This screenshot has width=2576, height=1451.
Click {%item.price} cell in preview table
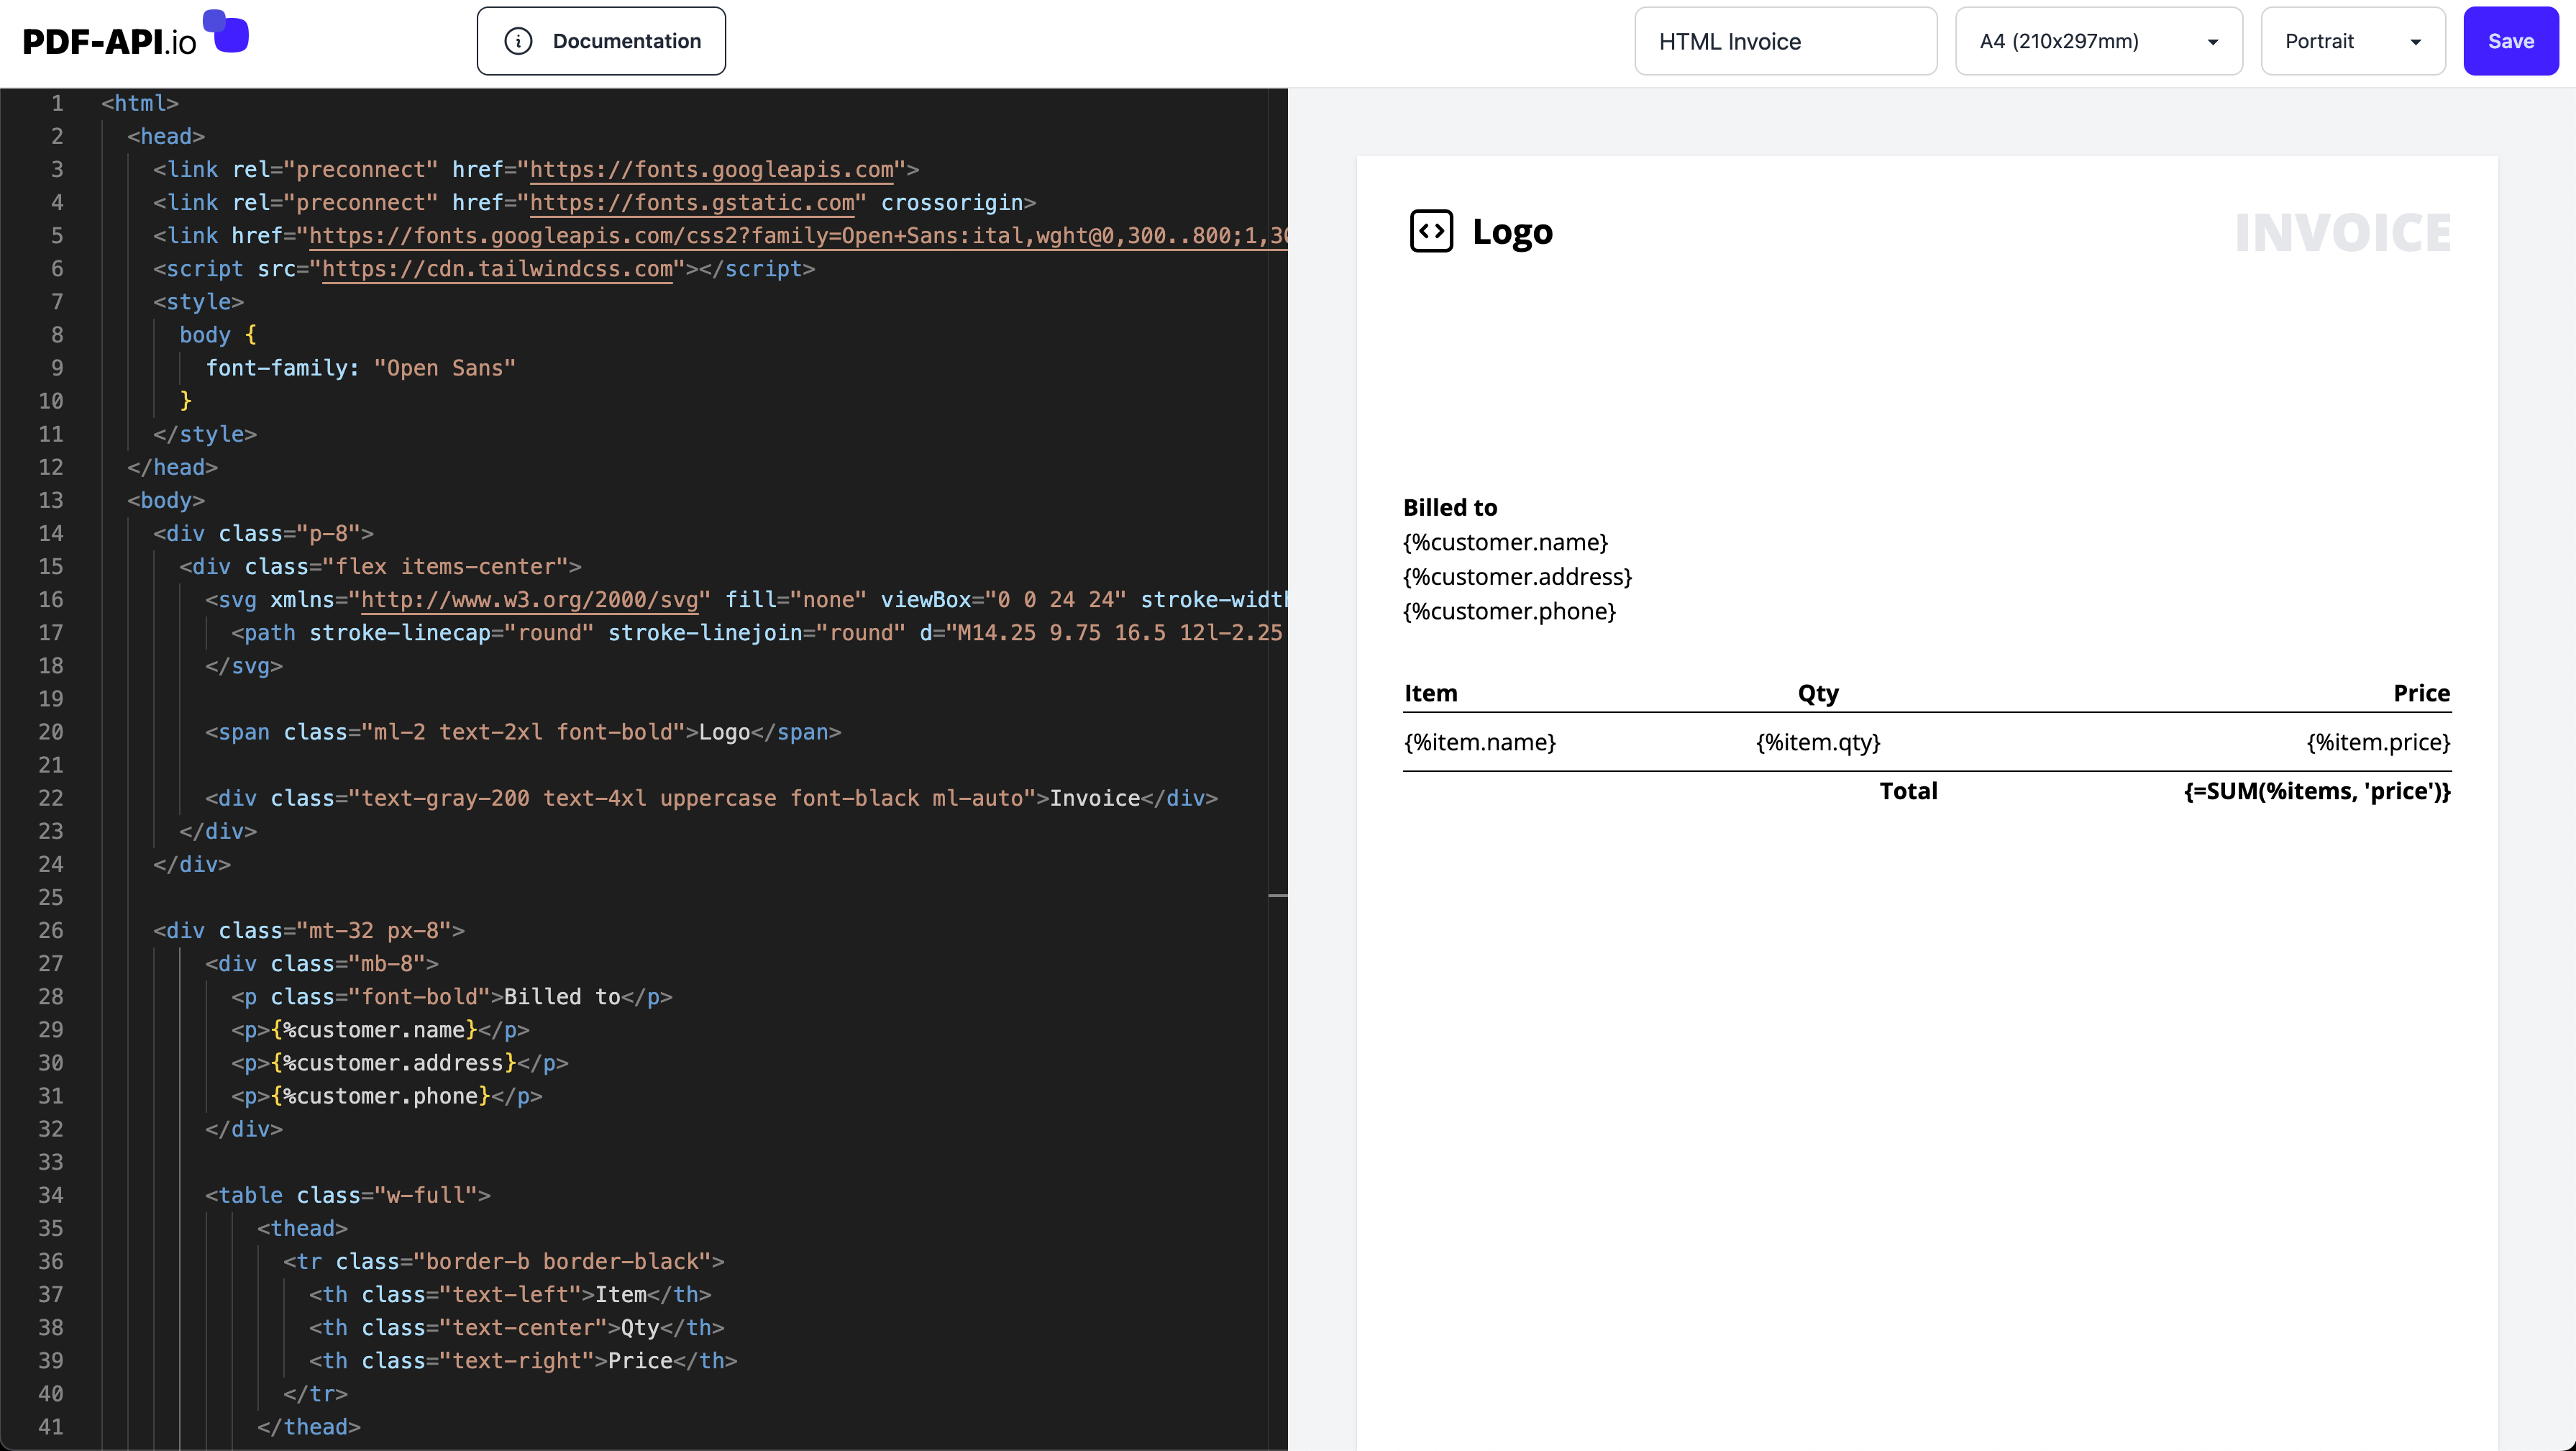coord(2378,742)
